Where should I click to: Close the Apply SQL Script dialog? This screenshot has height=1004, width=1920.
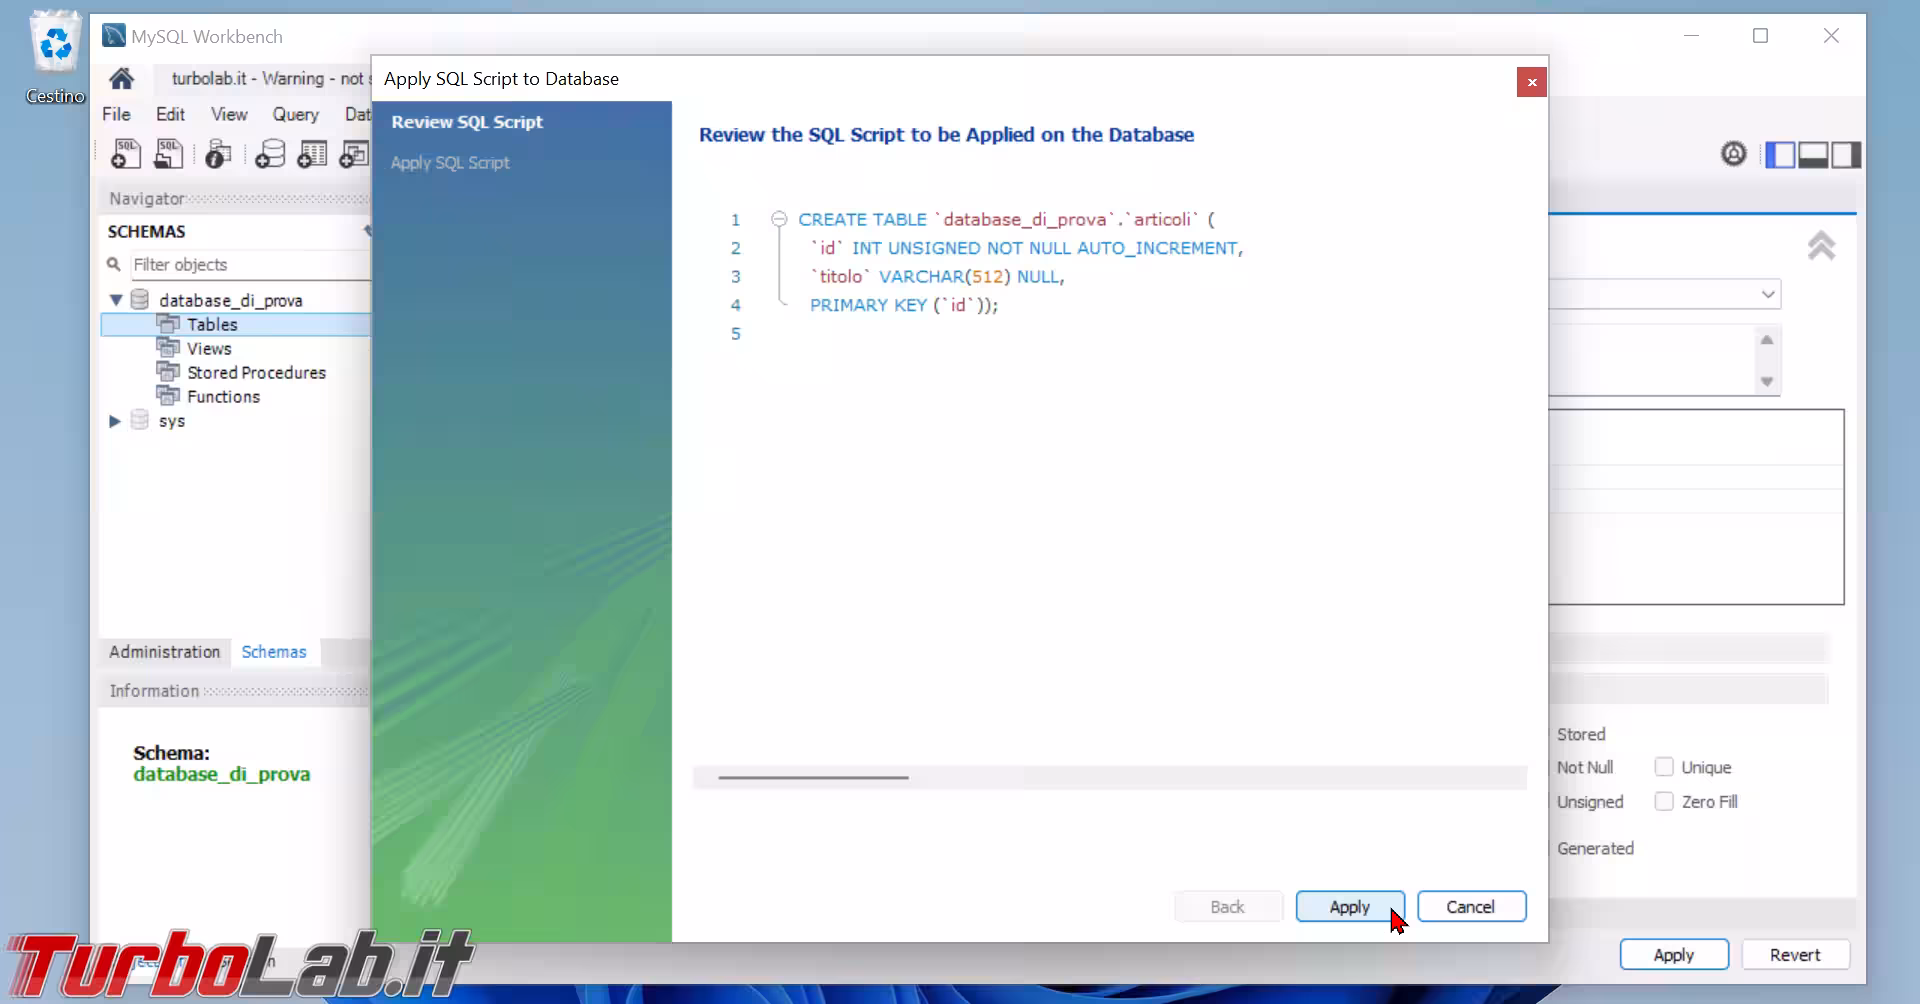point(1531,82)
